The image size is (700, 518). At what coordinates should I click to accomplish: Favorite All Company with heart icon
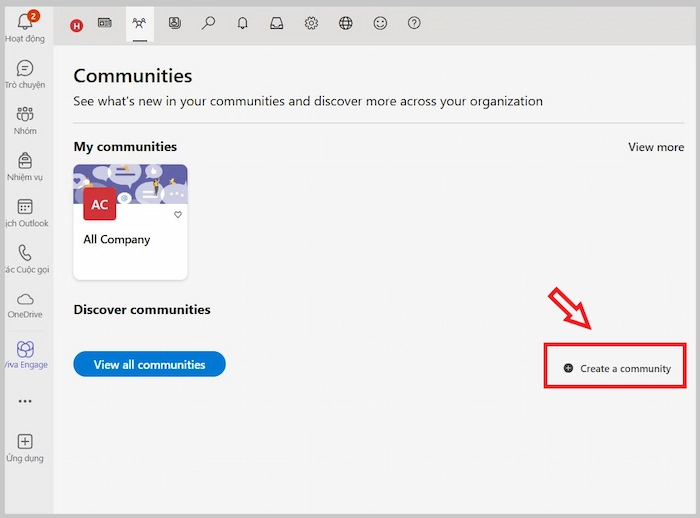click(x=178, y=215)
